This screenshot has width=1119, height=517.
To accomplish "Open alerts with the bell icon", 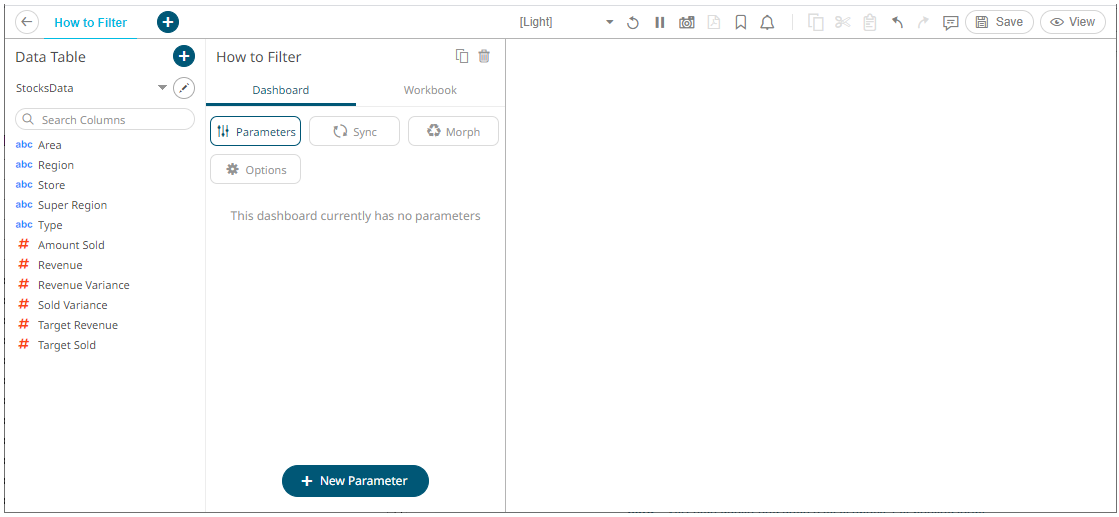I will pyautogui.click(x=767, y=23).
